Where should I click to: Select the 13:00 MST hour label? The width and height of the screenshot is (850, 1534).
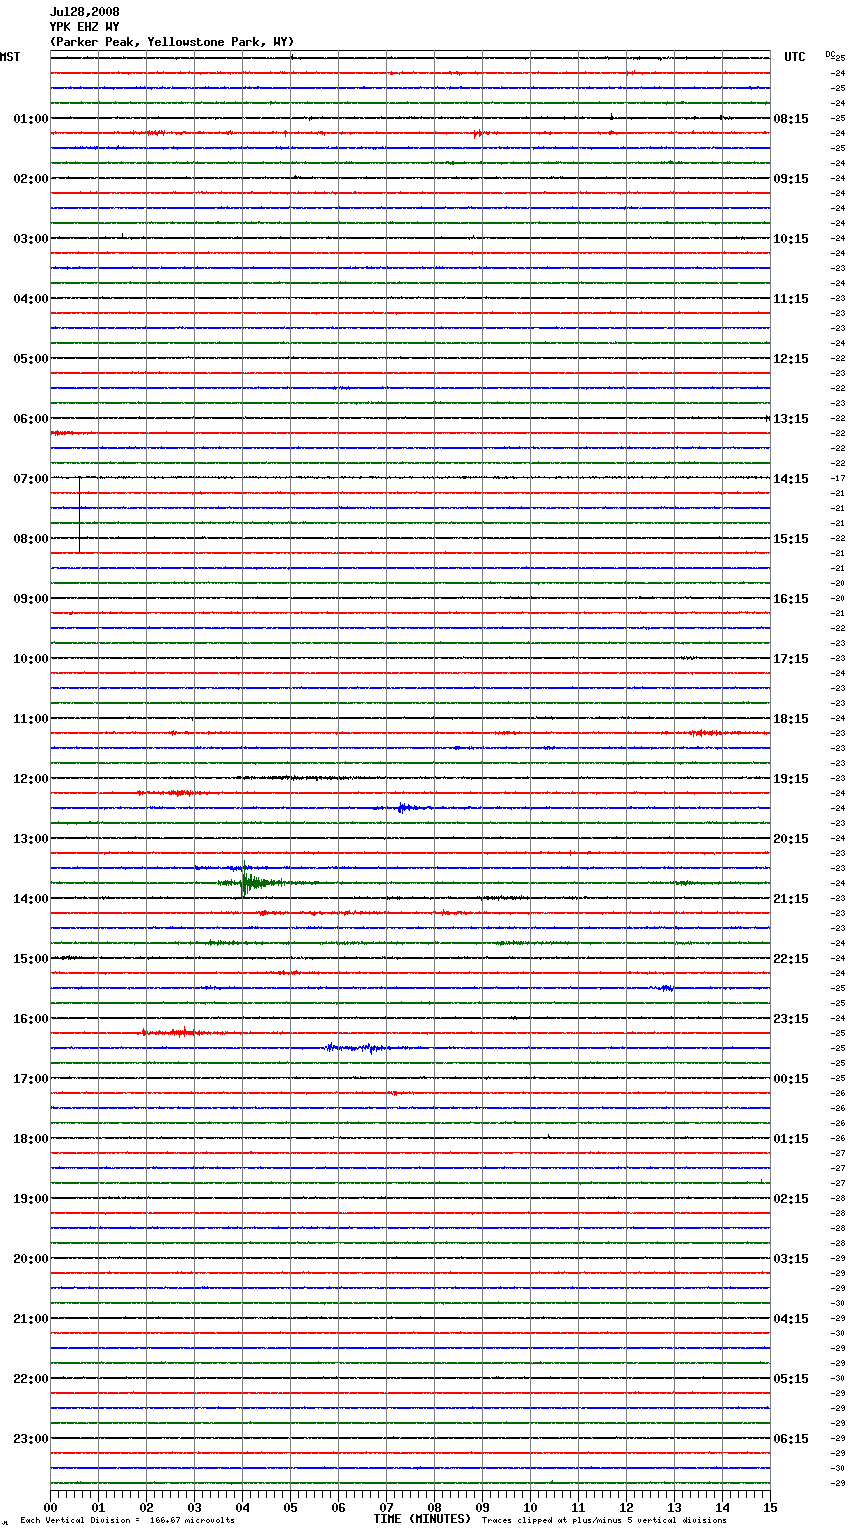tap(30, 839)
